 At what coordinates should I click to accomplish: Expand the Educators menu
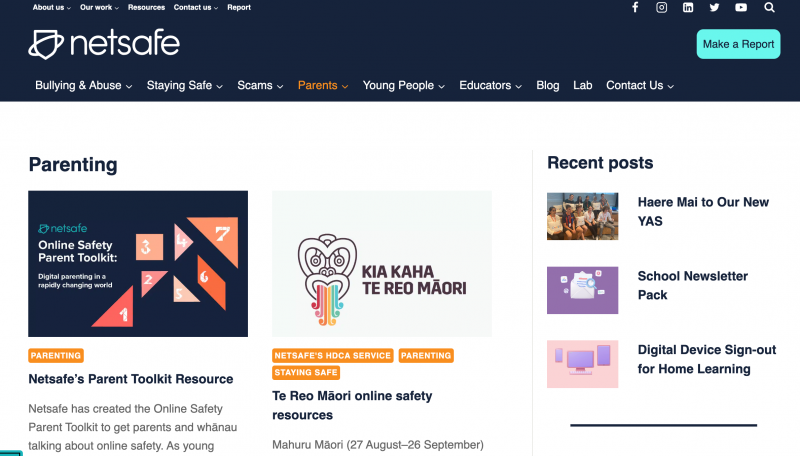(490, 86)
